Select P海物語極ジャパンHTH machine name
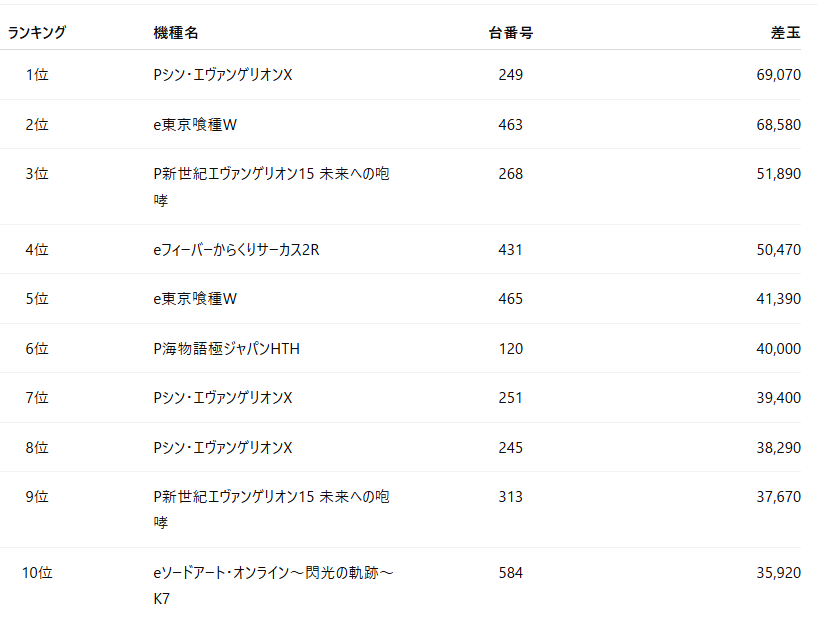 [x=226, y=348]
